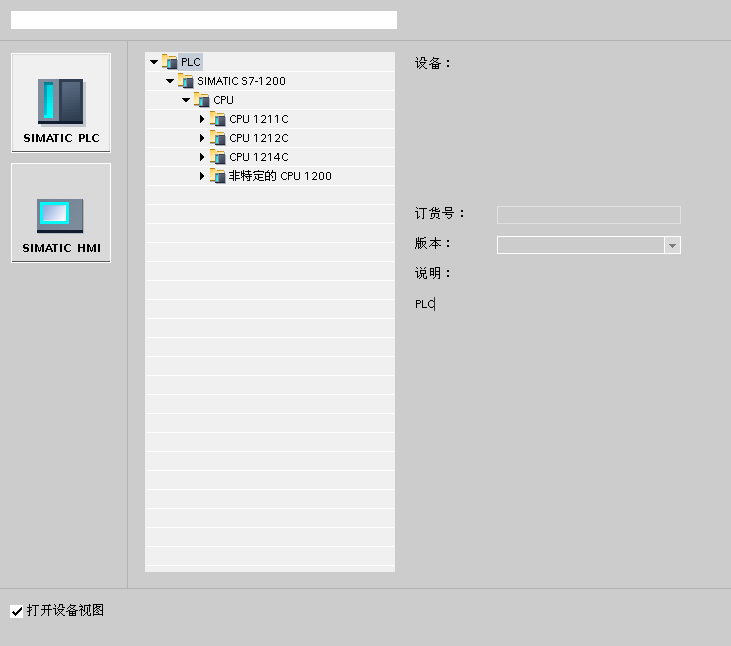Collapse the CPU folder node
The width and height of the screenshot is (731, 646).
[x=186, y=100]
